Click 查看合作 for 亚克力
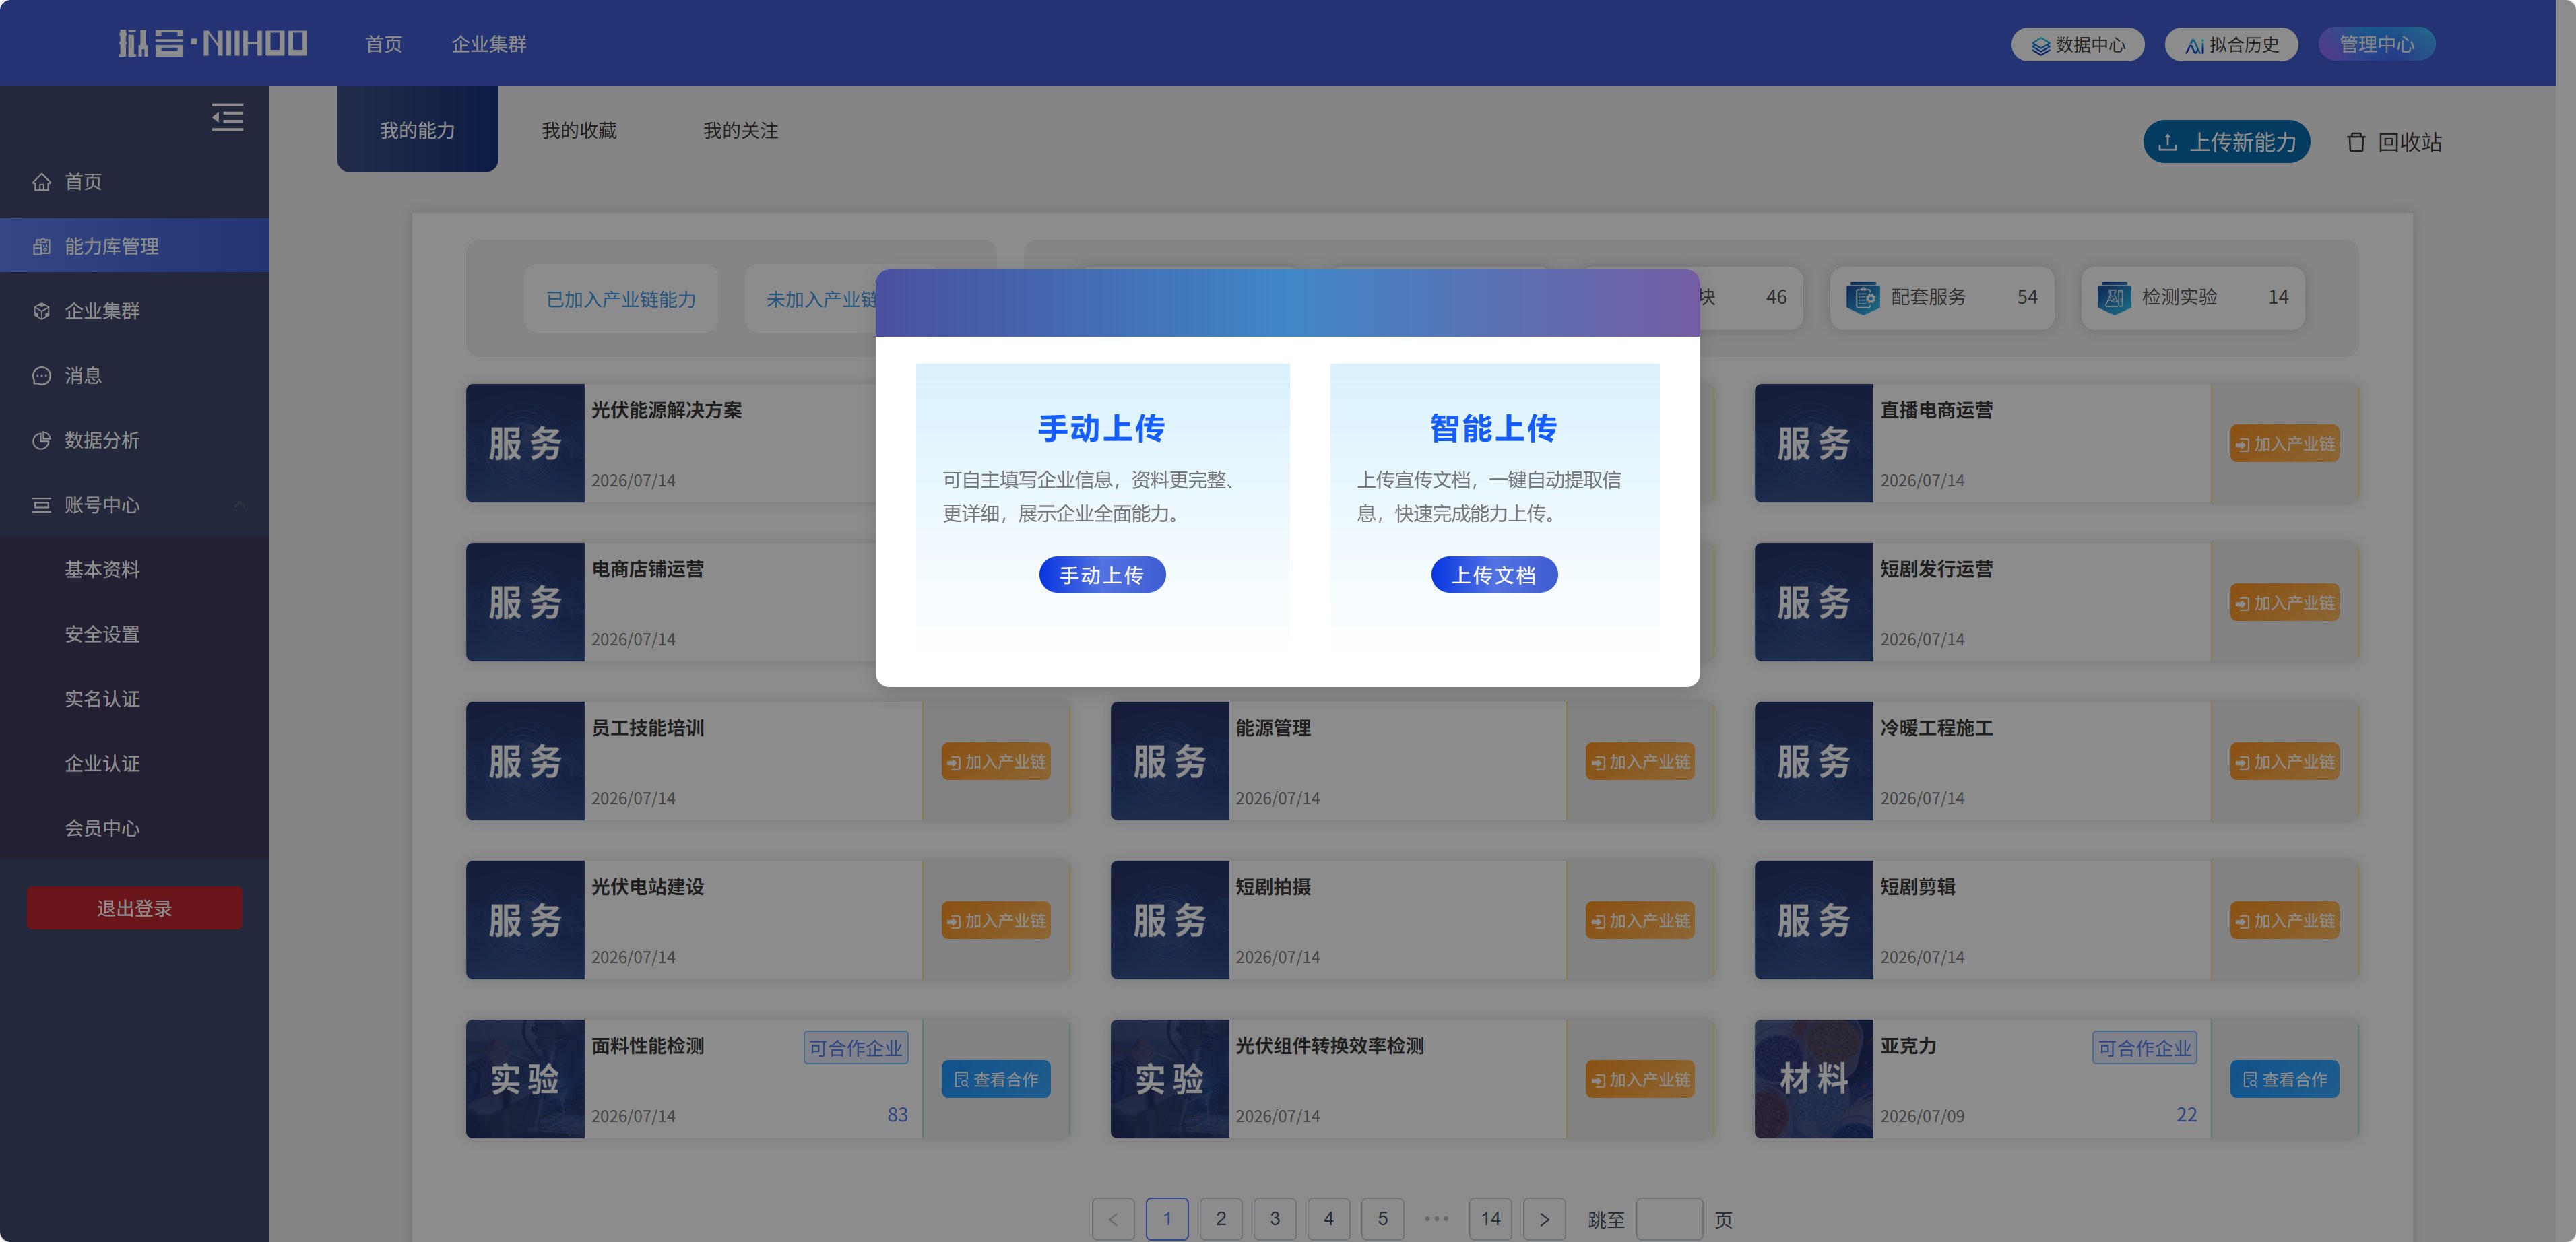 point(2284,1080)
